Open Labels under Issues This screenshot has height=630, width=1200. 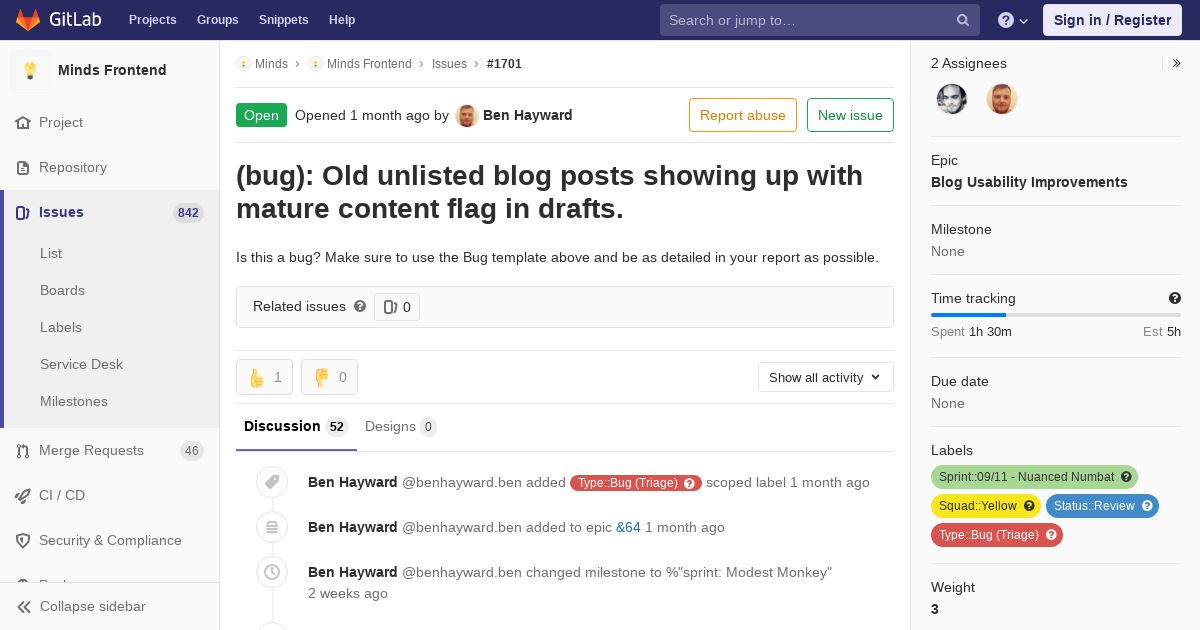[x=61, y=327]
